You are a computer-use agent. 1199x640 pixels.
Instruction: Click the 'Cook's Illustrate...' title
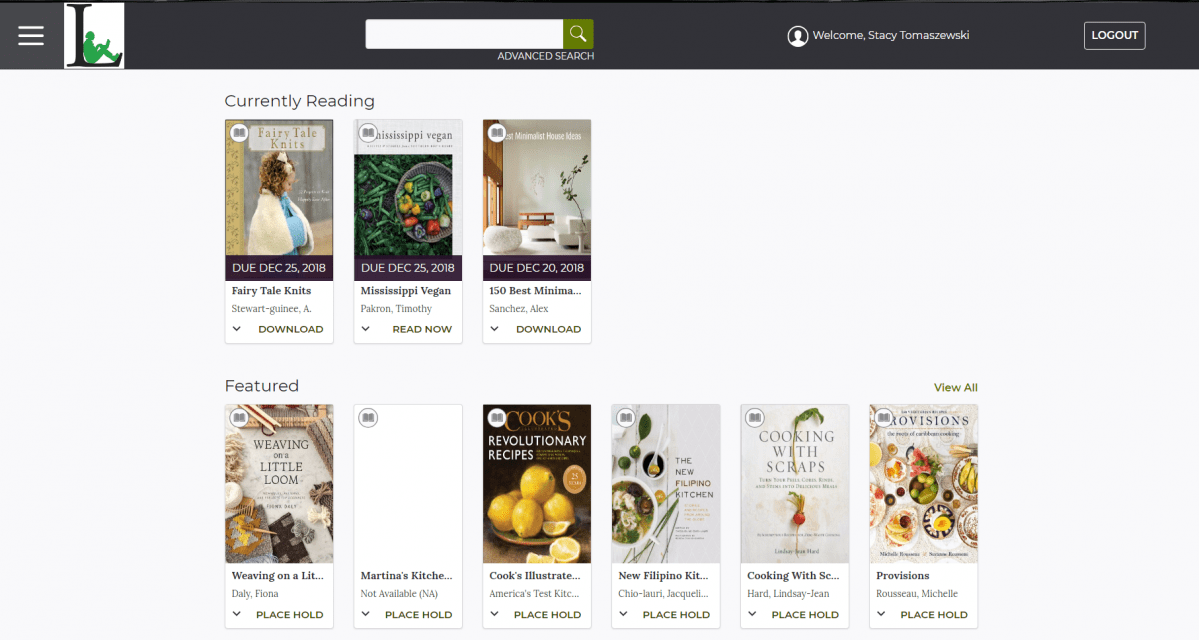coord(535,576)
